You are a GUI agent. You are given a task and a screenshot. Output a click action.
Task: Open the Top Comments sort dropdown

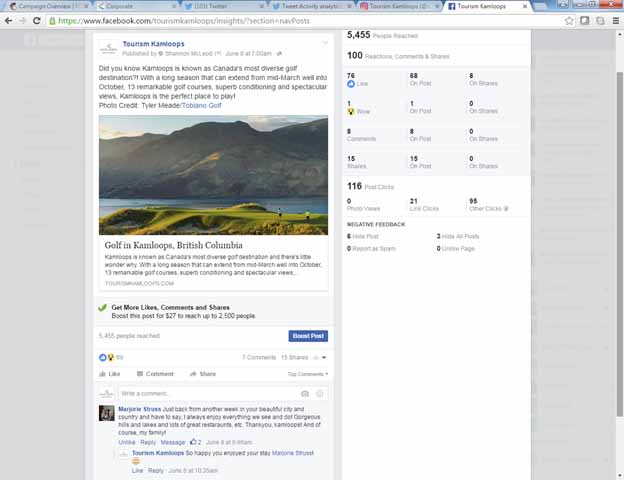pos(308,374)
